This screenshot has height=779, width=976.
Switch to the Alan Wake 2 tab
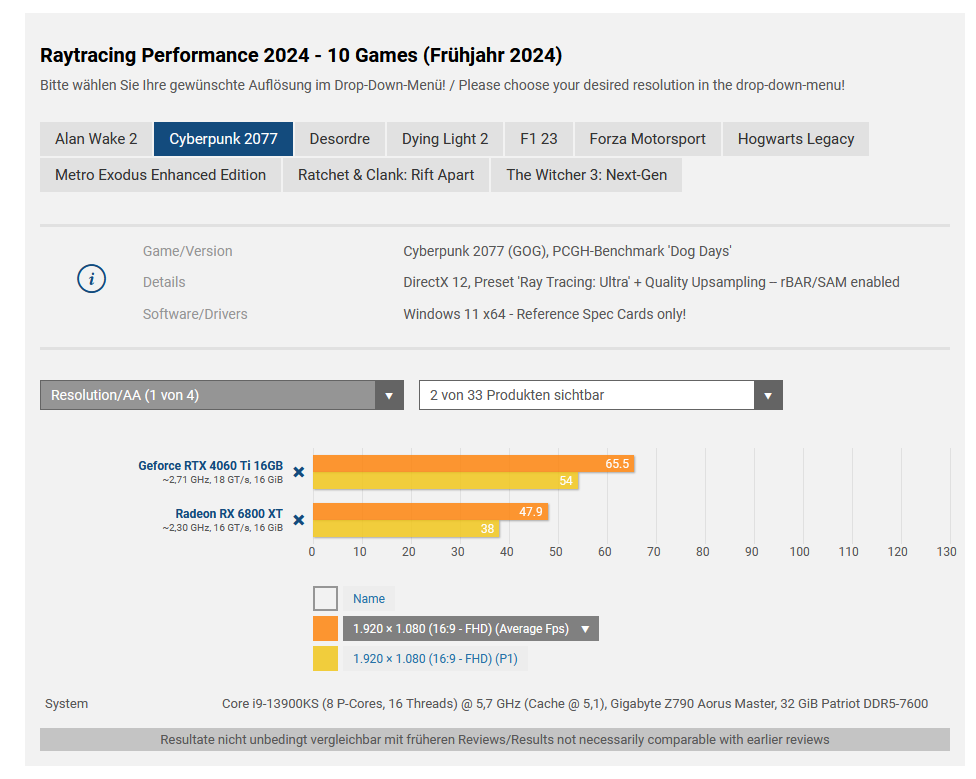tap(96, 139)
